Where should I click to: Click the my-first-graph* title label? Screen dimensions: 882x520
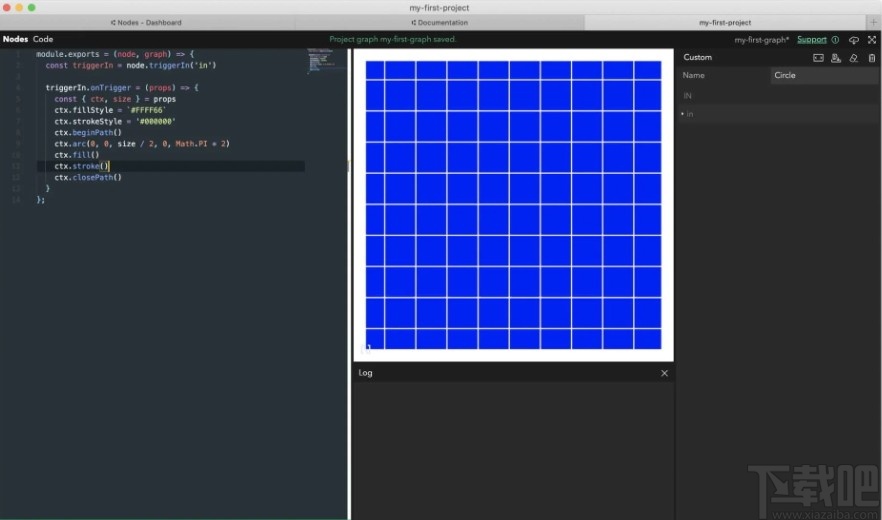coord(762,40)
